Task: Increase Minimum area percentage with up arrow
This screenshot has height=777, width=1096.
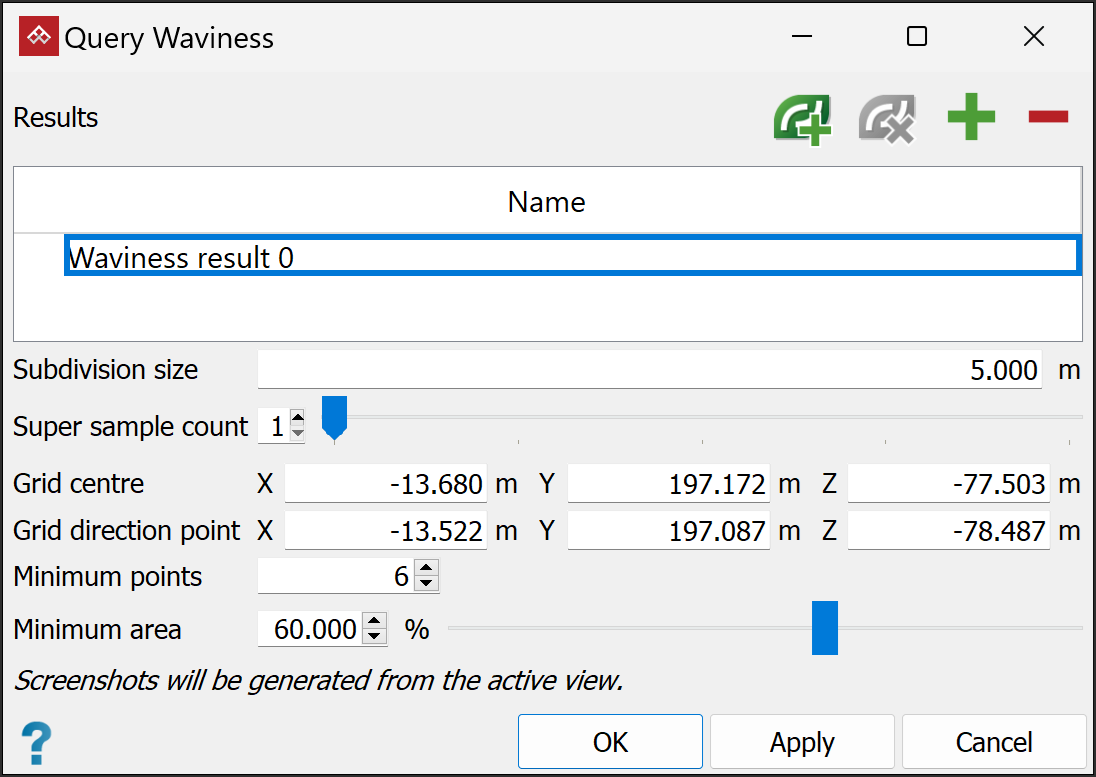Action: [374, 622]
